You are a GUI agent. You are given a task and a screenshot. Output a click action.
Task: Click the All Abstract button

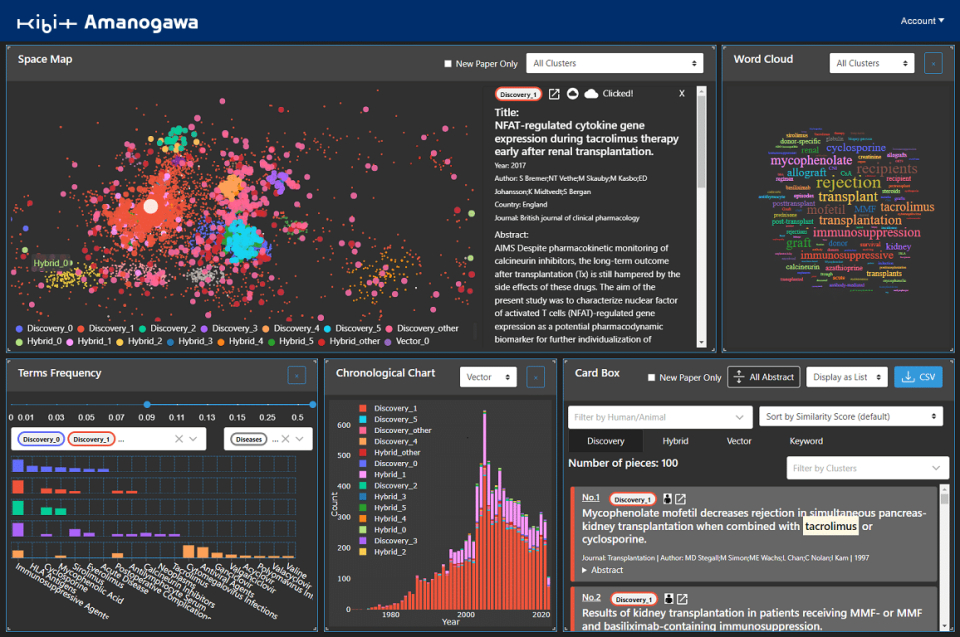pos(764,377)
